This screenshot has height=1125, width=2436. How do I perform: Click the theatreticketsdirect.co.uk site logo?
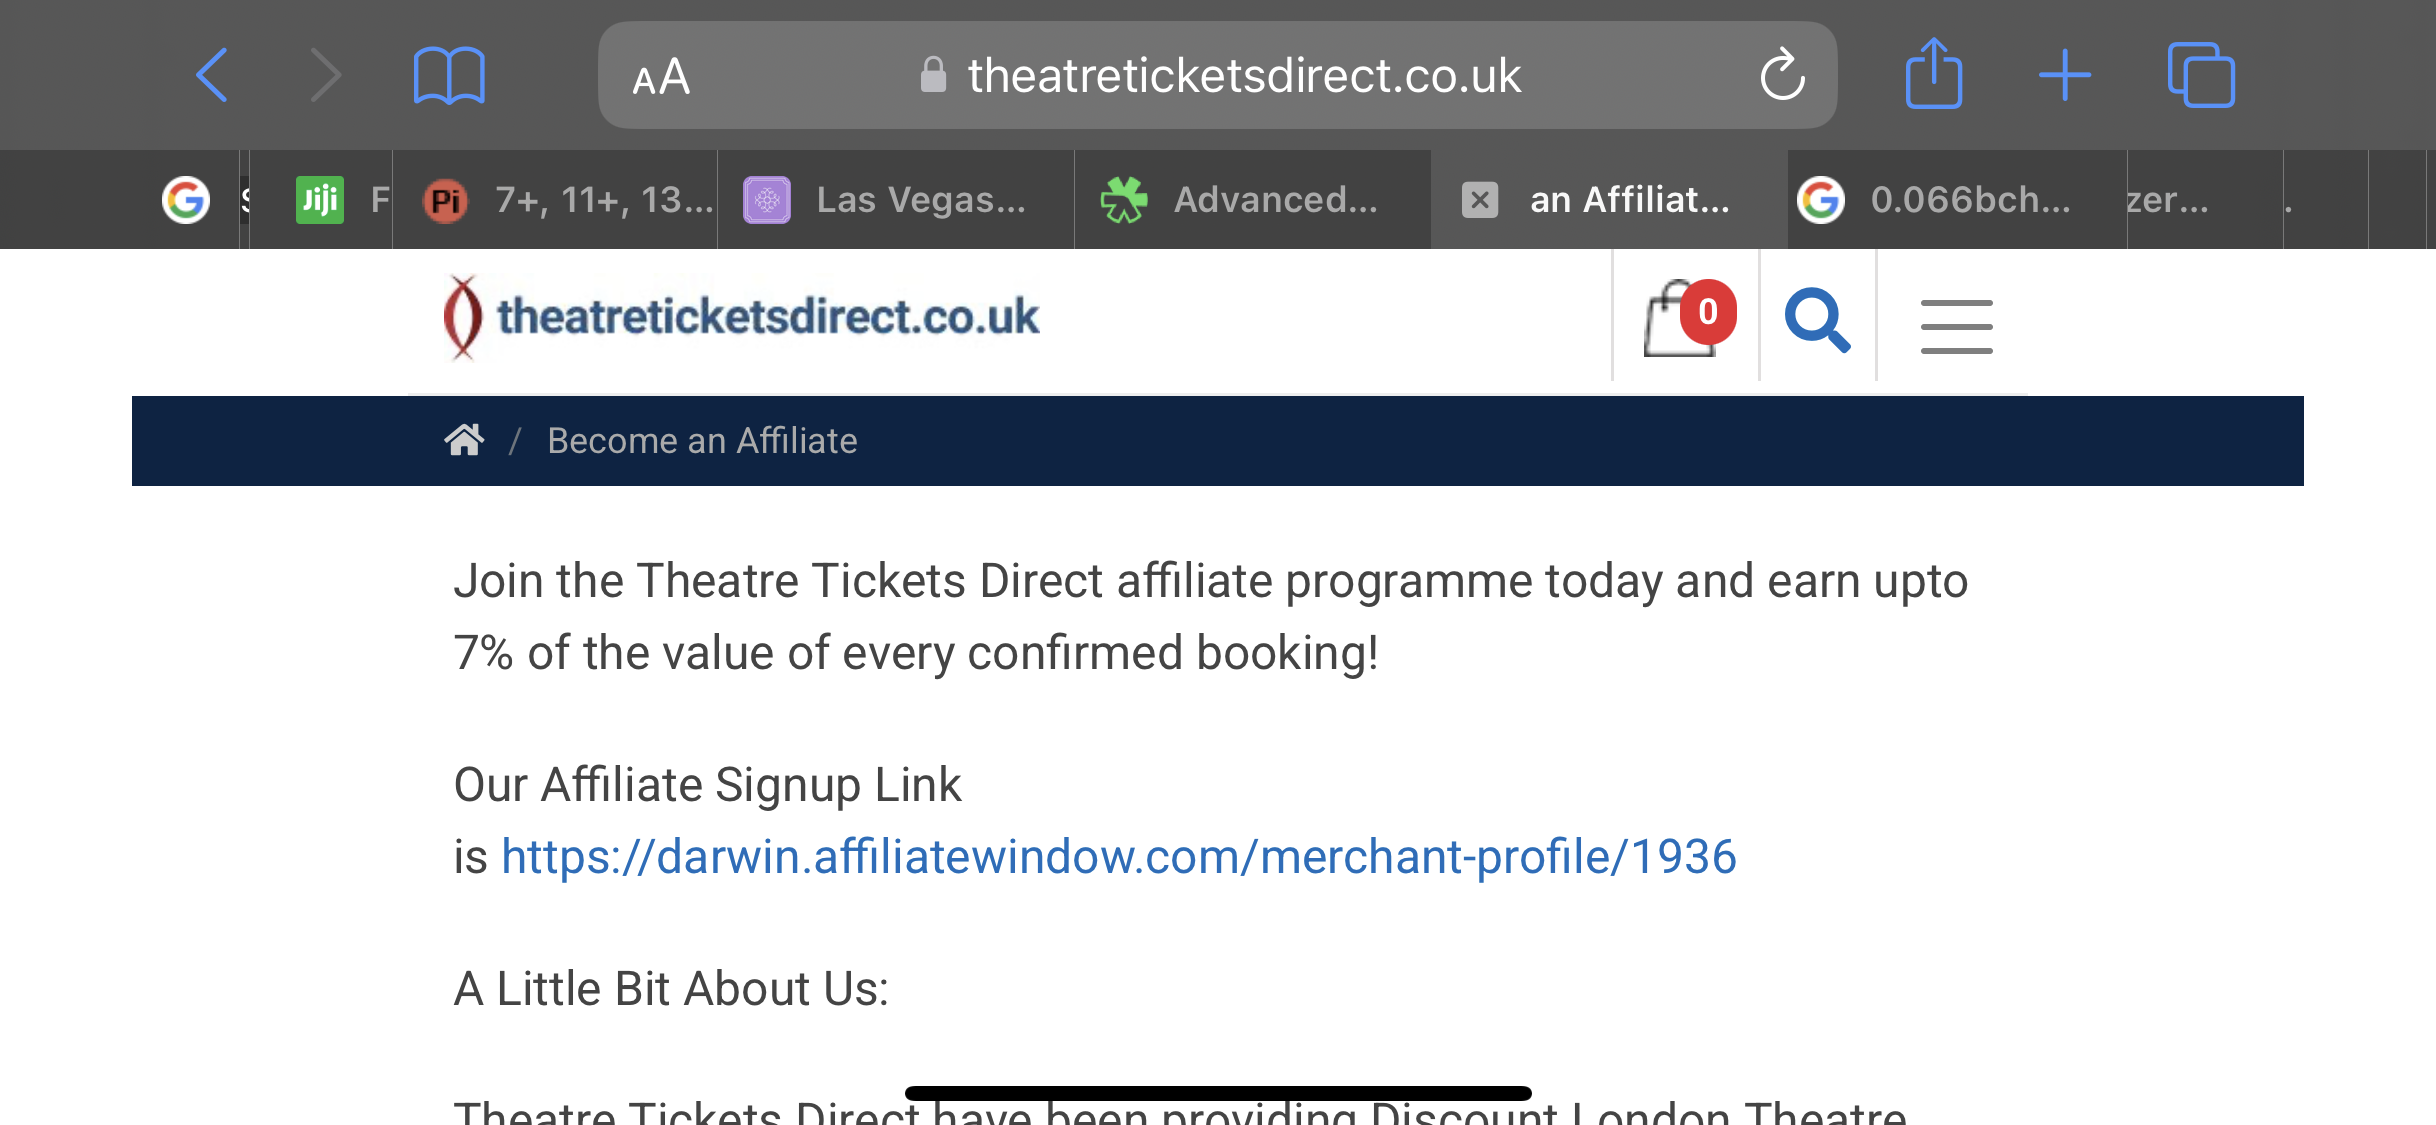coord(741,317)
